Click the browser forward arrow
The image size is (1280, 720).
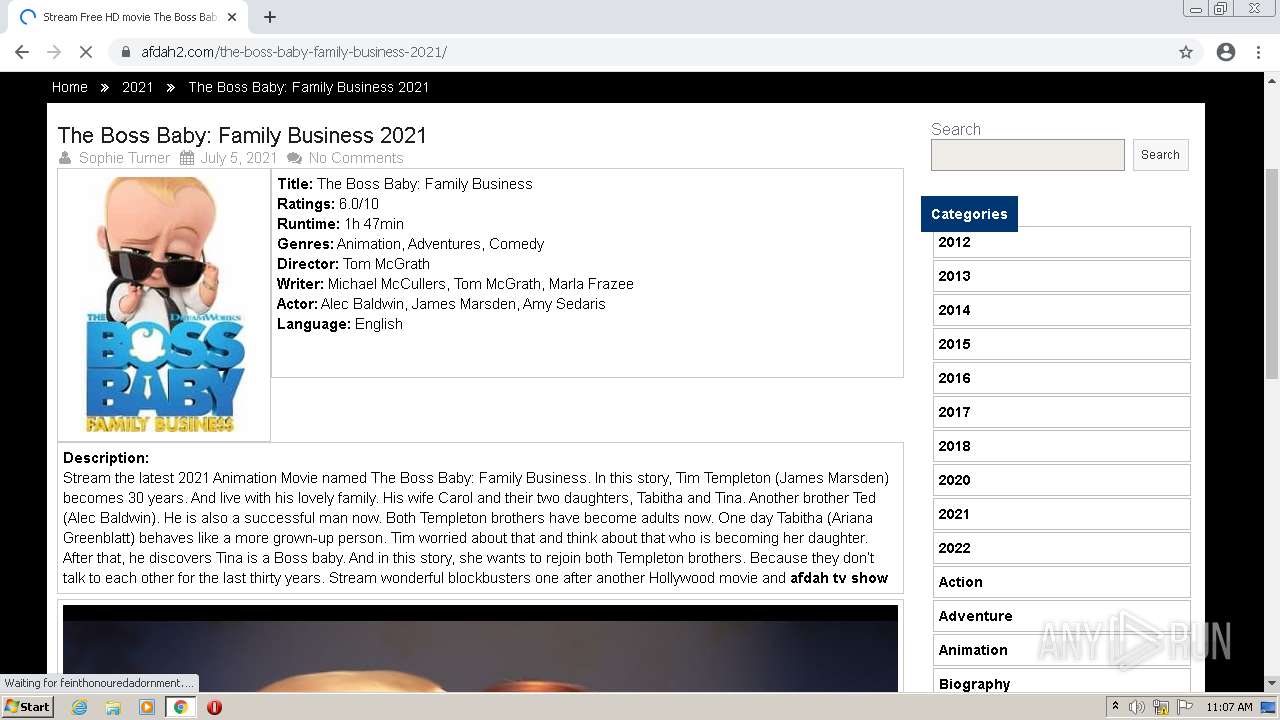pyautogui.click(x=54, y=52)
